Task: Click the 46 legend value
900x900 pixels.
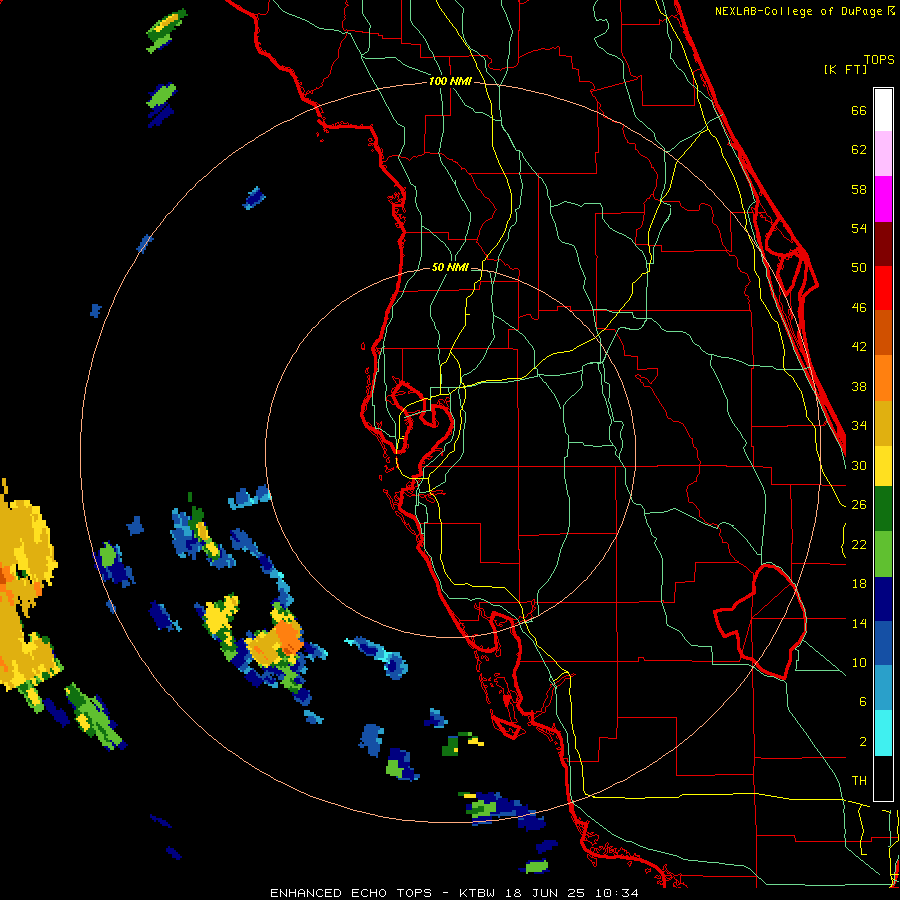Action: [x=859, y=308]
